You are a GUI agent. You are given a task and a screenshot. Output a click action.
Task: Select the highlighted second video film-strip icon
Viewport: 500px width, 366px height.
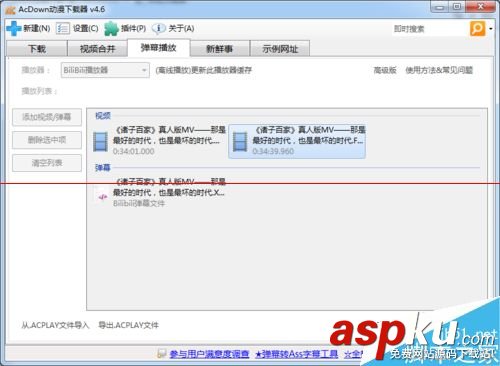click(x=240, y=141)
